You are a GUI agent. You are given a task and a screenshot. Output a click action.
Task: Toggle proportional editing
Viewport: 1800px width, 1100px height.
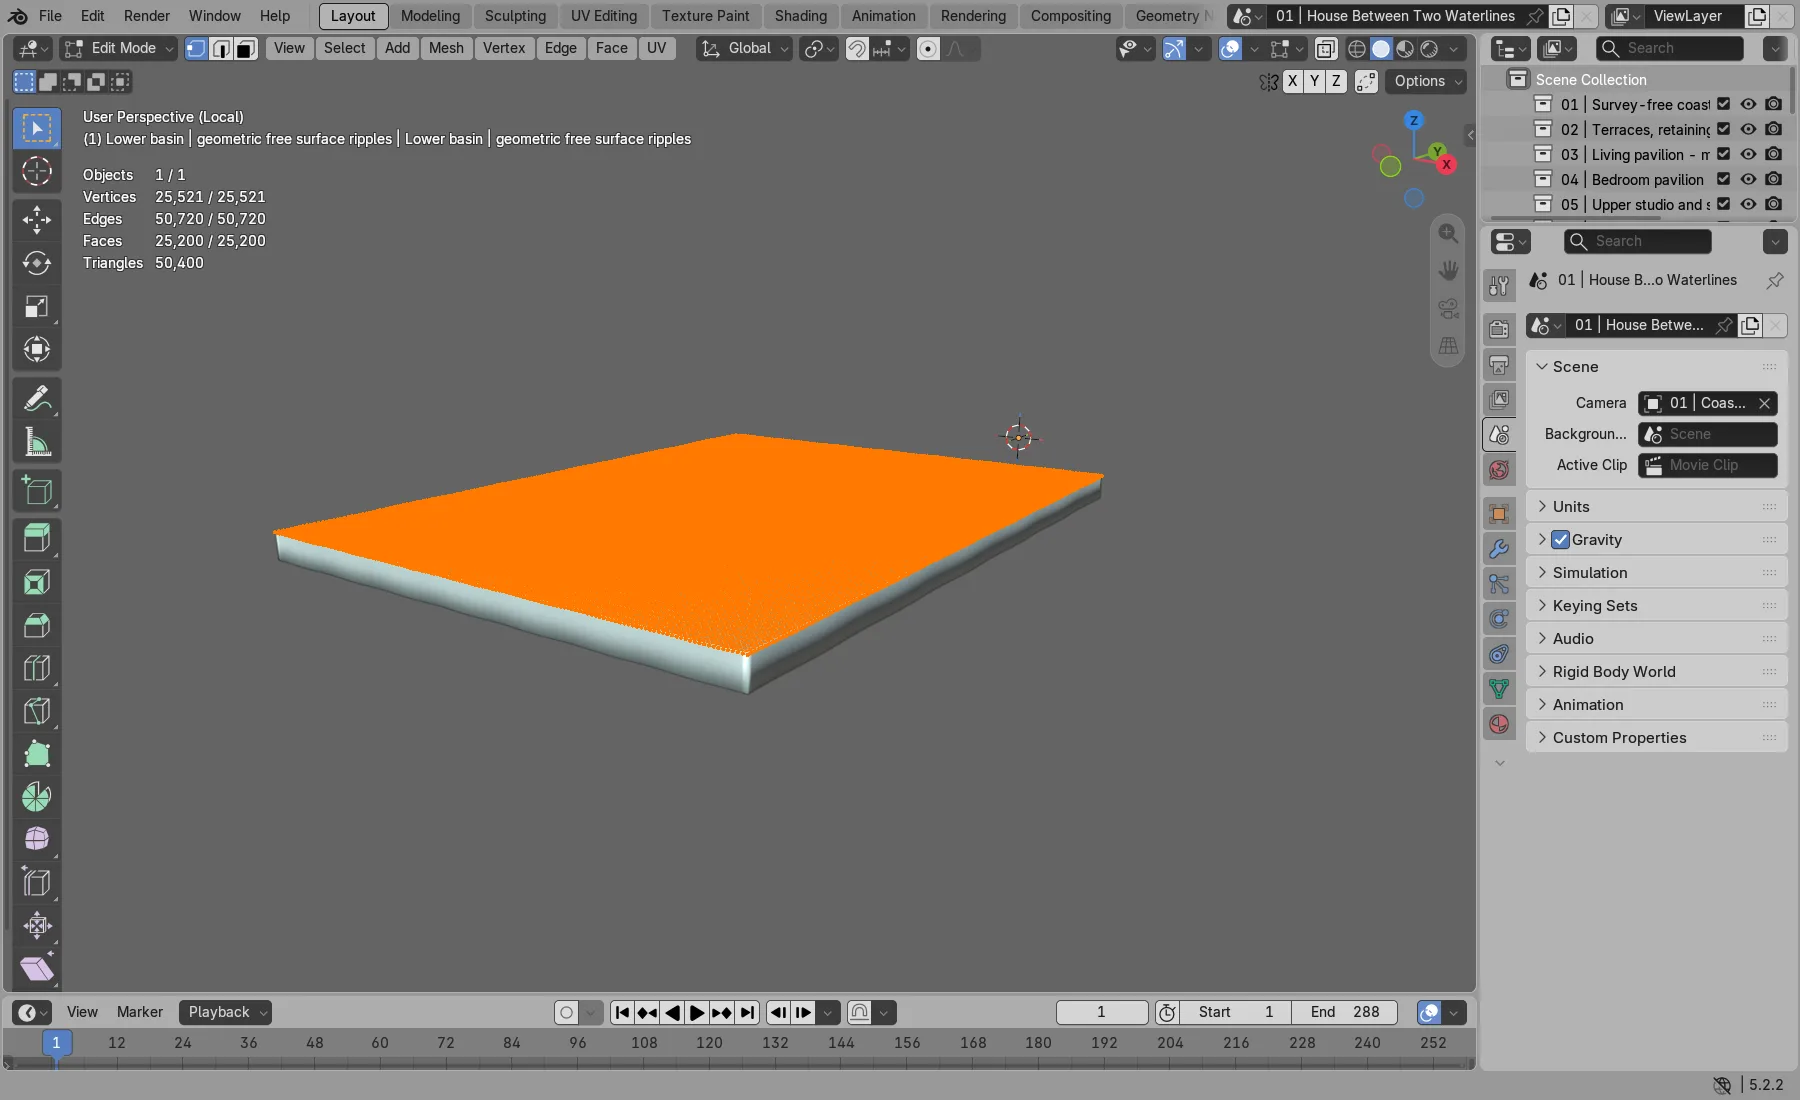(x=928, y=48)
